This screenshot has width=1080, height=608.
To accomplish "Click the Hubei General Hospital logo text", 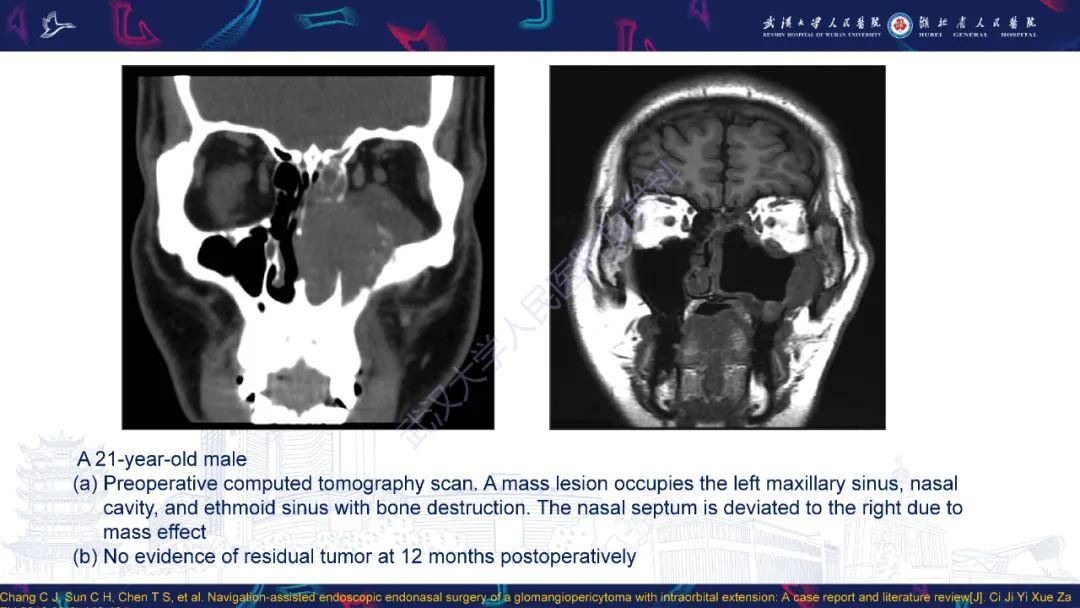I will pyautogui.click(x=977, y=25).
